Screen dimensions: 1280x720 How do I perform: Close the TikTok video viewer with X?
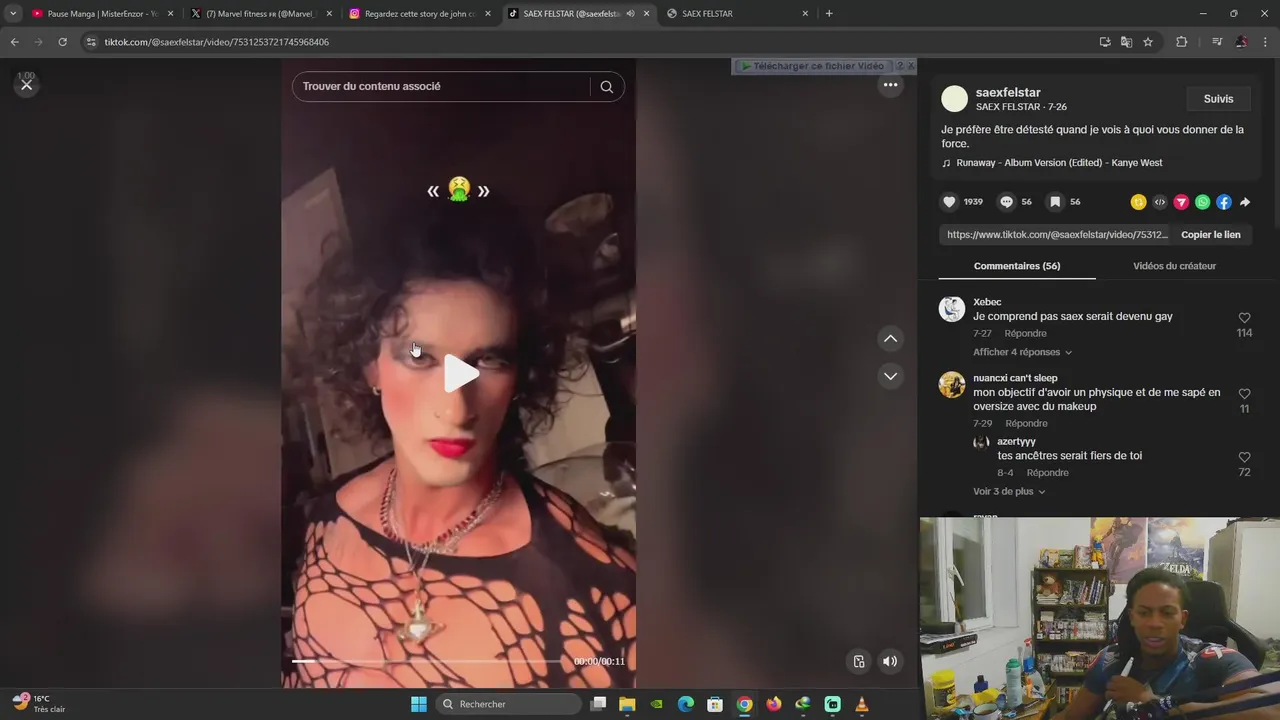pos(27,85)
